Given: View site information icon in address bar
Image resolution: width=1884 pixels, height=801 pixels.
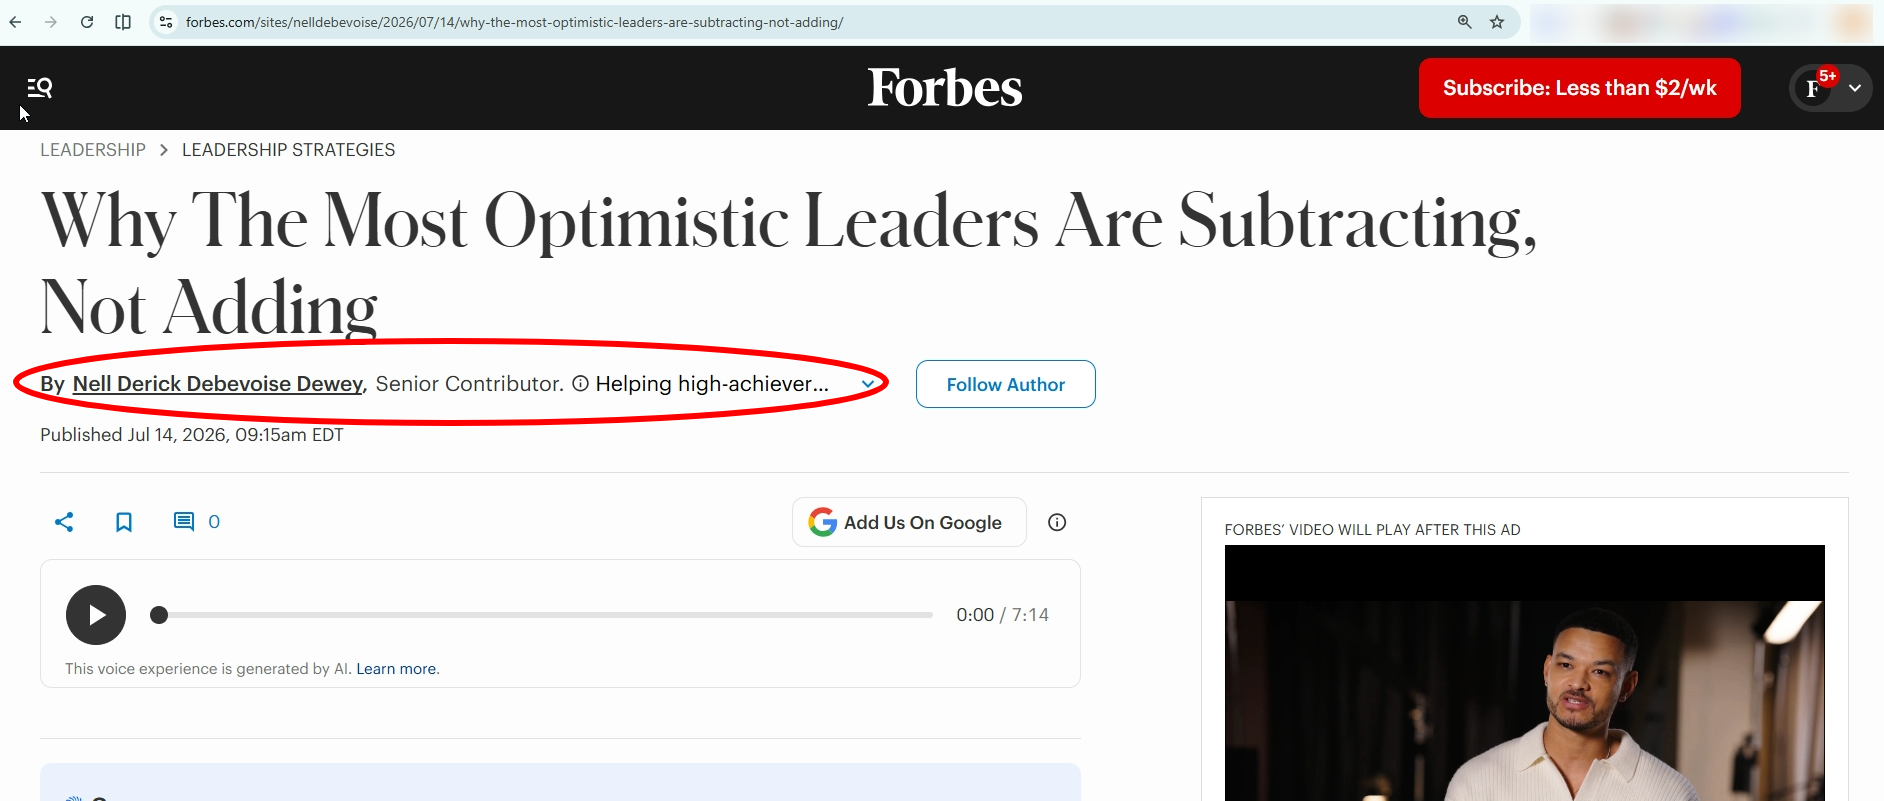Looking at the screenshot, I should point(166,22).
